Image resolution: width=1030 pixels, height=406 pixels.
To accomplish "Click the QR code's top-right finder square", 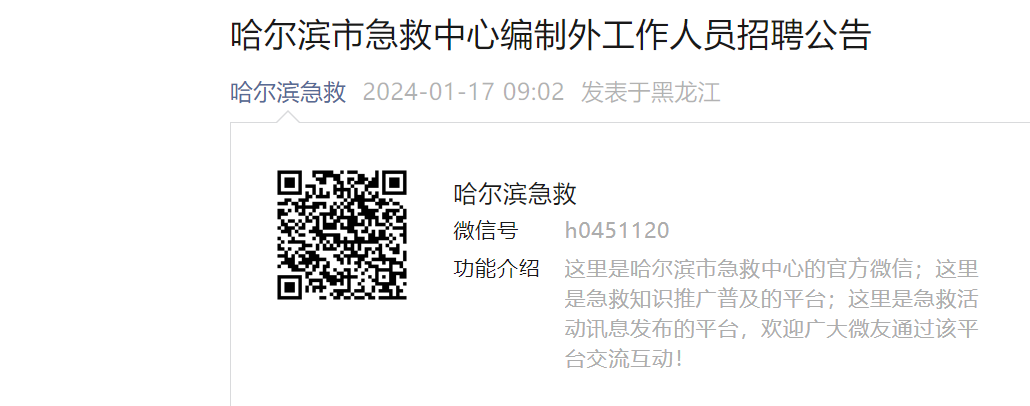I will point(394,184).
